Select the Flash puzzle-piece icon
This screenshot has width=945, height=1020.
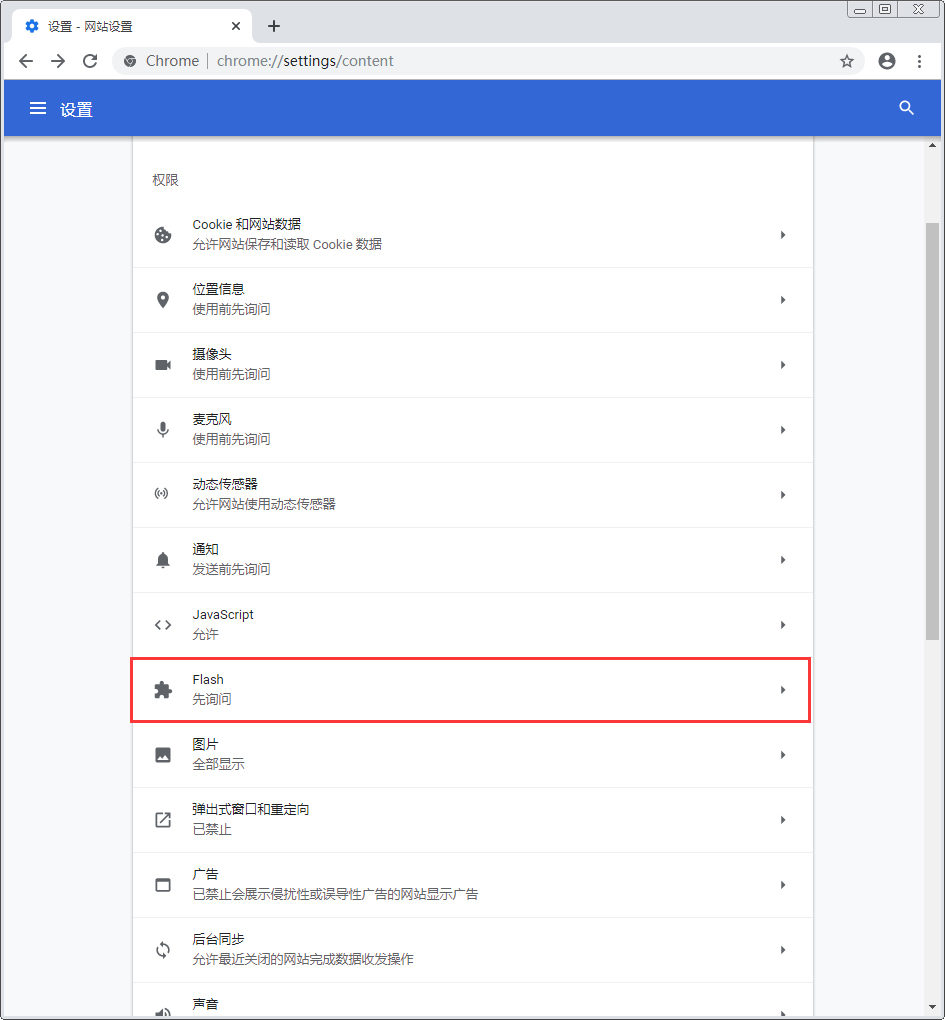[162, 689]
